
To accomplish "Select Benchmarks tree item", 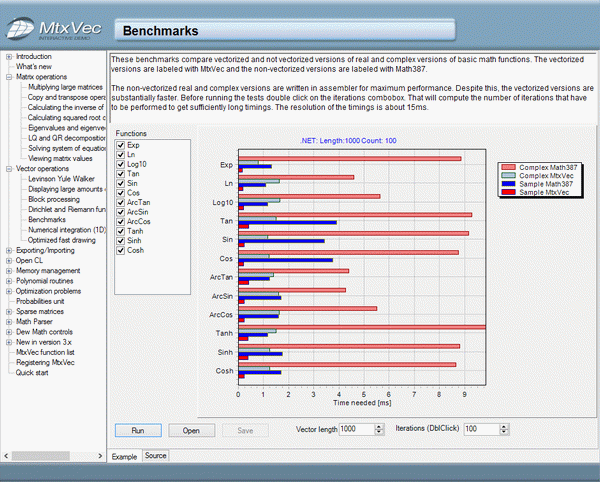I will tap(47, 220).
